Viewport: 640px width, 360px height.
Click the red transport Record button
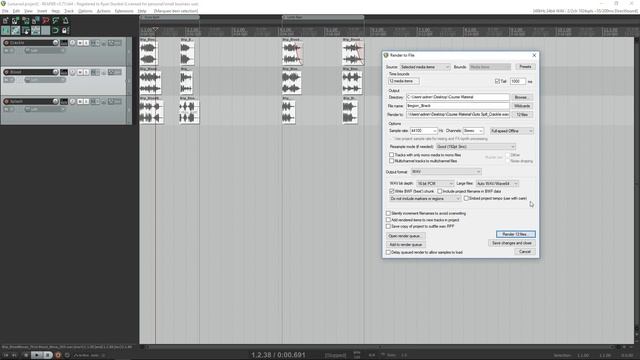(58, 355)
